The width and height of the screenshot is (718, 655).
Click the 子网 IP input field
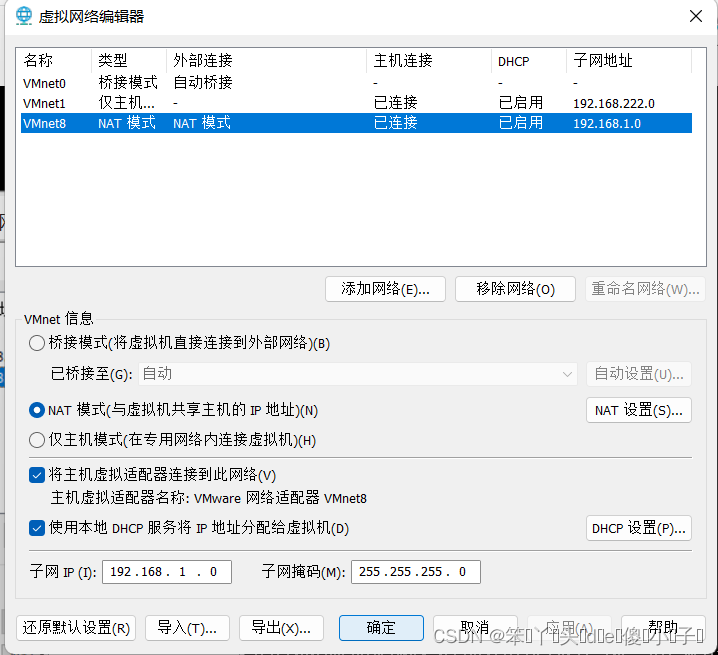(167, 572)
